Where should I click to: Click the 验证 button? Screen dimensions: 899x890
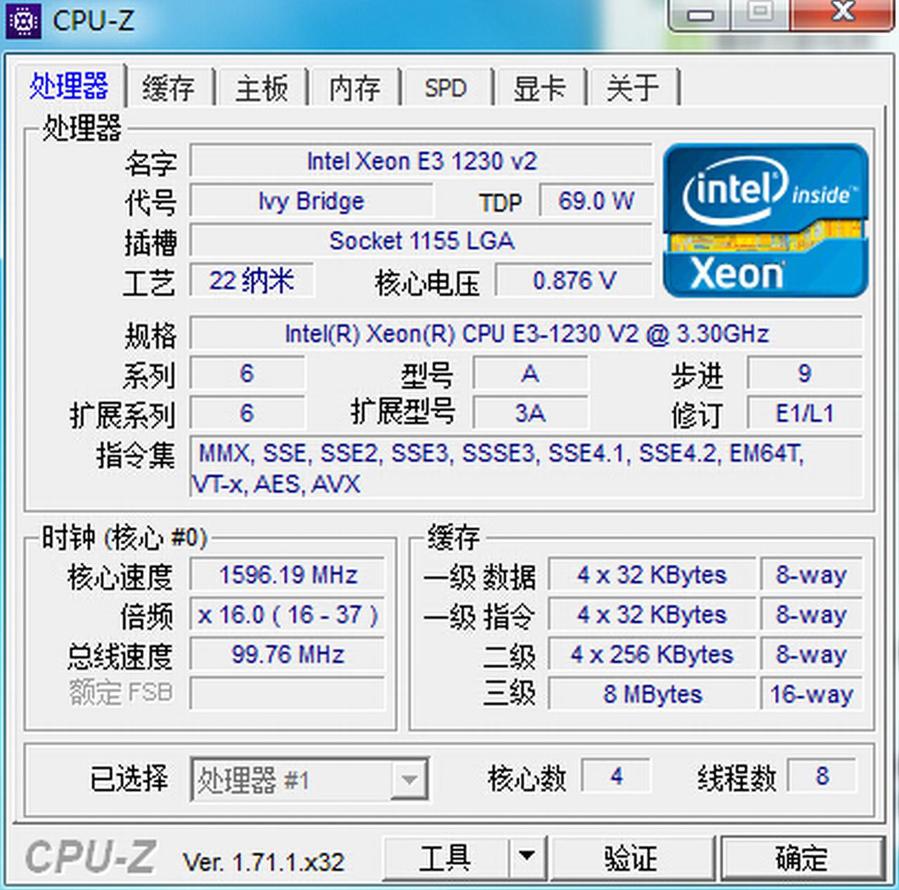pos(632,858)
